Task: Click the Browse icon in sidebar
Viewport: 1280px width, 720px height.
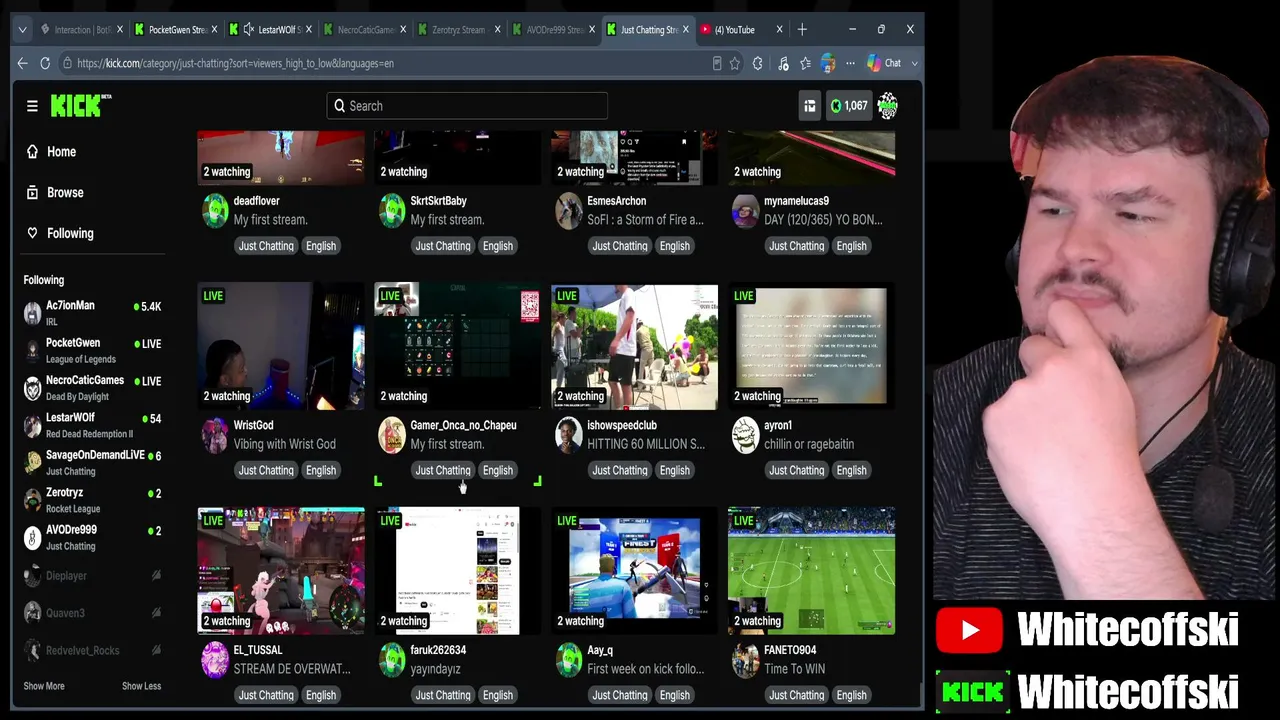Action: [x=32, y=193]
